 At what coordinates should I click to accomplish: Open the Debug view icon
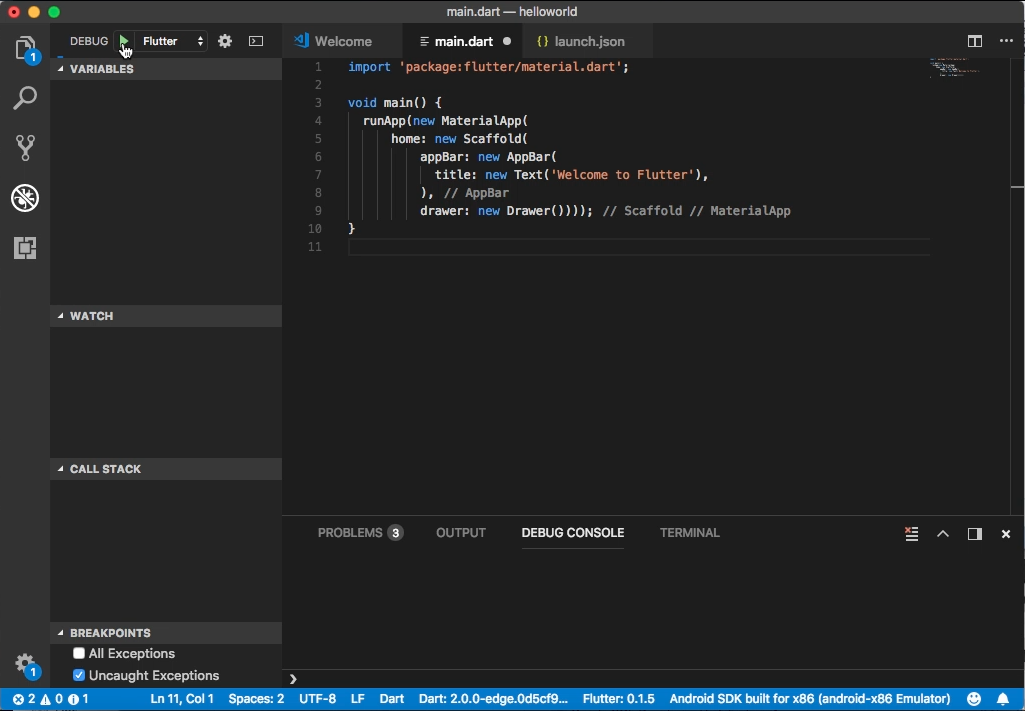(25, 198)
